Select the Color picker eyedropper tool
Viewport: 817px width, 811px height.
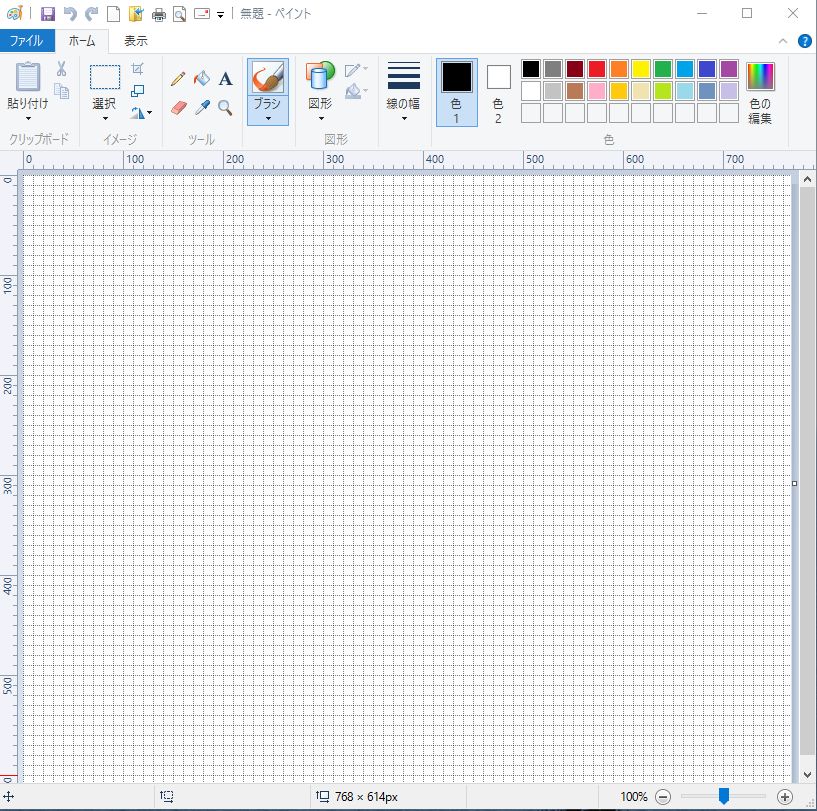(202, 108)
